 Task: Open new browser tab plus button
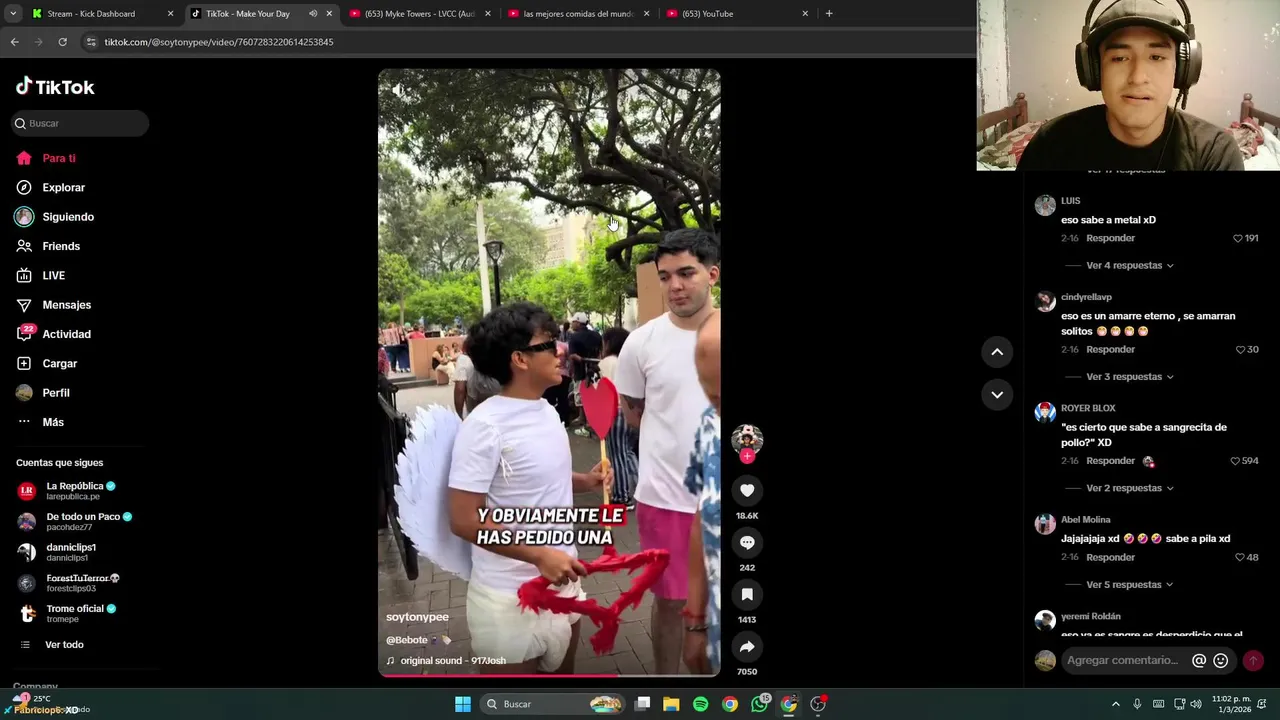tap(829, 14)
